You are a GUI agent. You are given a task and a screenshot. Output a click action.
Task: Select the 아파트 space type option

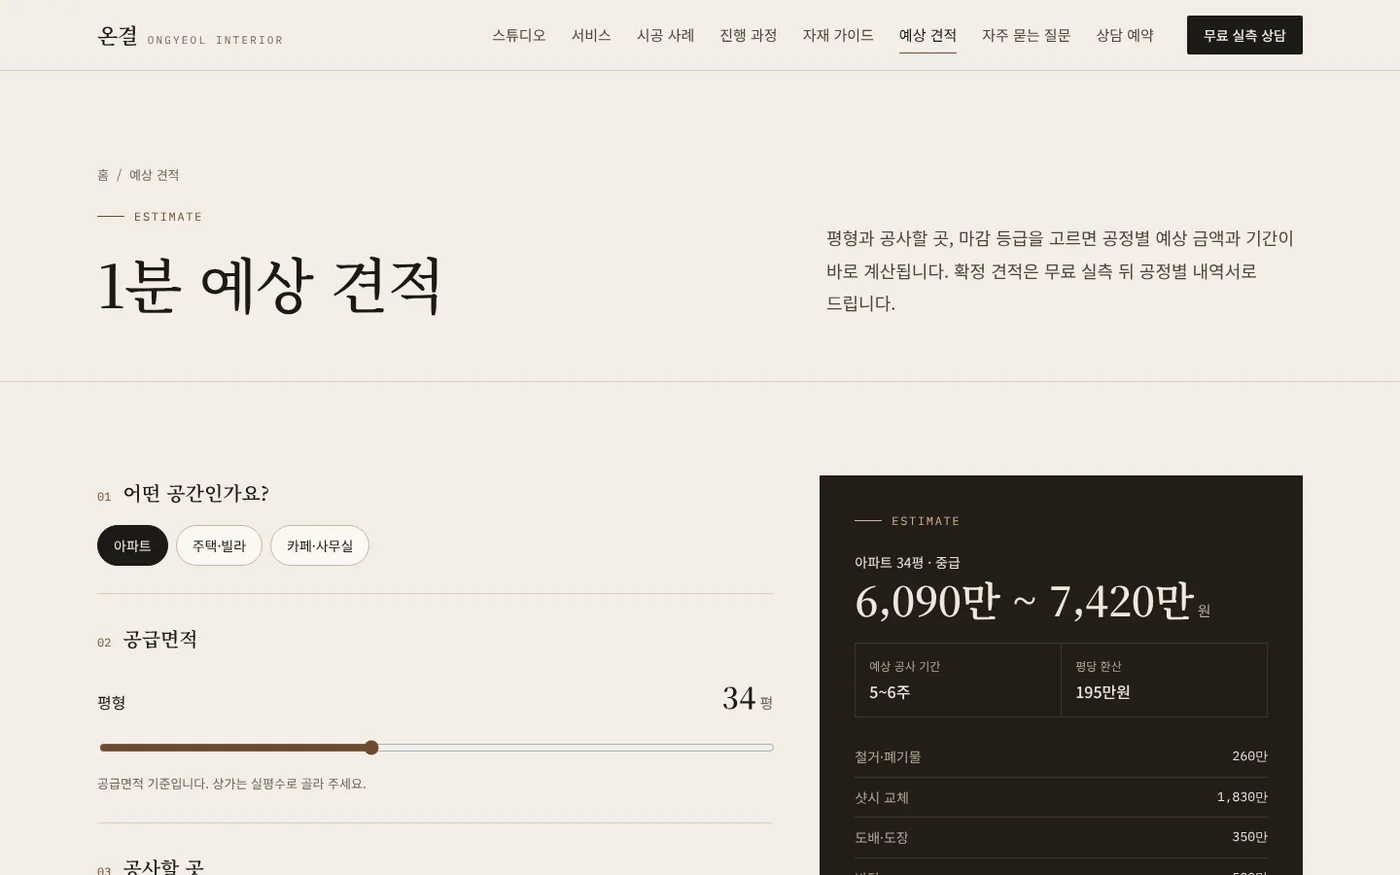click(132, 546)
